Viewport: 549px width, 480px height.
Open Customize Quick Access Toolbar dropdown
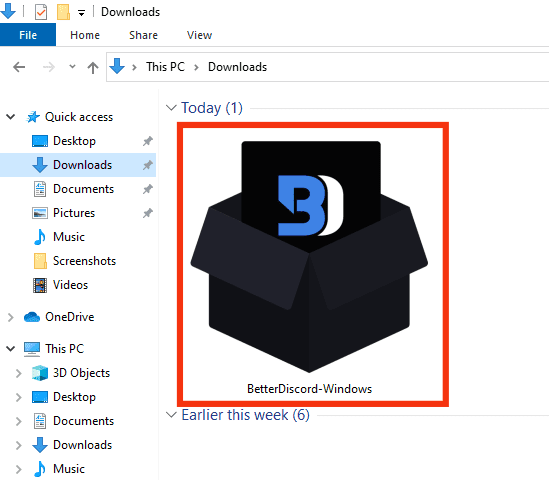(x=81, y=13)
